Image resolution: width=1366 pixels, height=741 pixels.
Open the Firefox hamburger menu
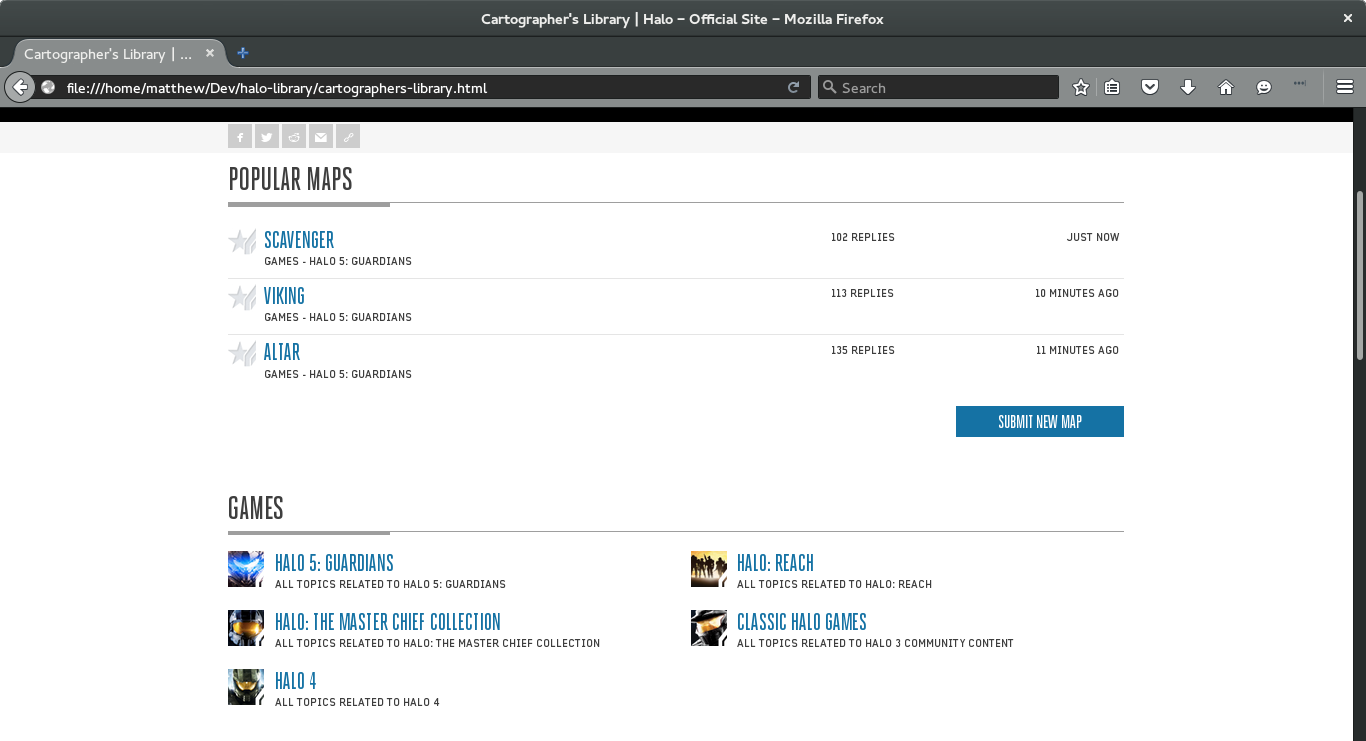(1345, 87)
